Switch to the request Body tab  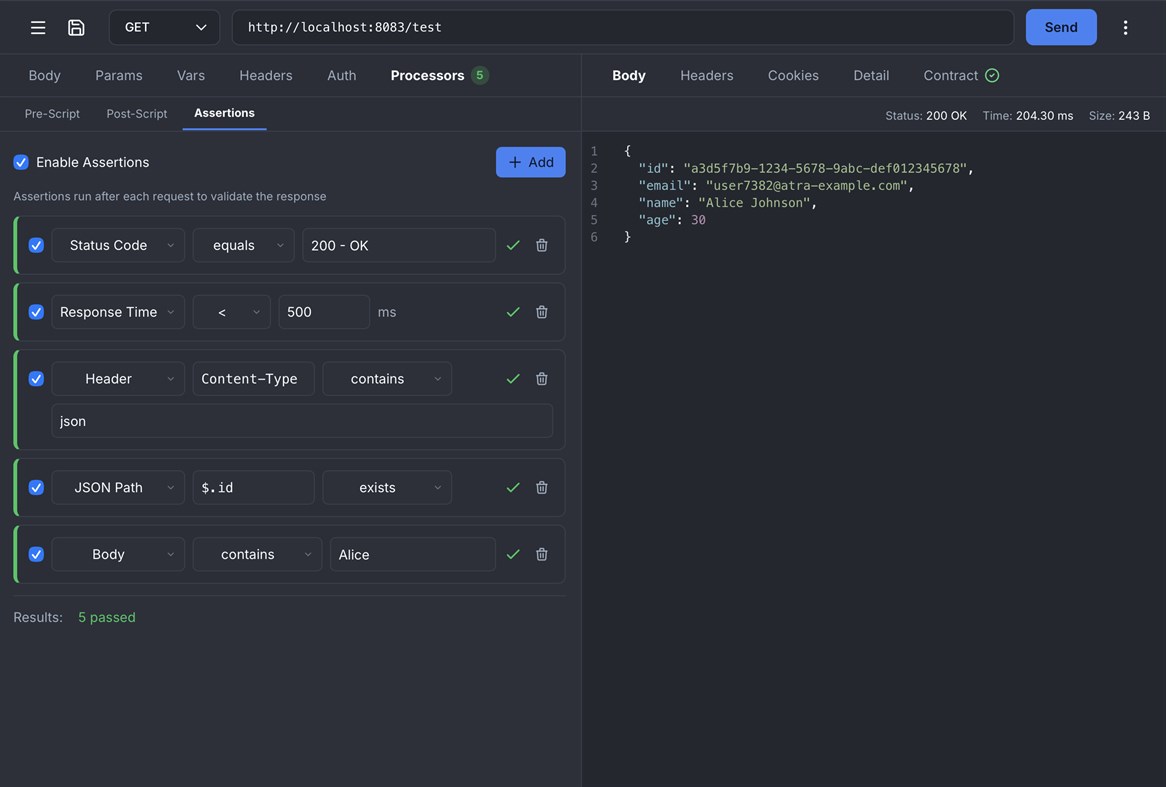tap(45, 75)
